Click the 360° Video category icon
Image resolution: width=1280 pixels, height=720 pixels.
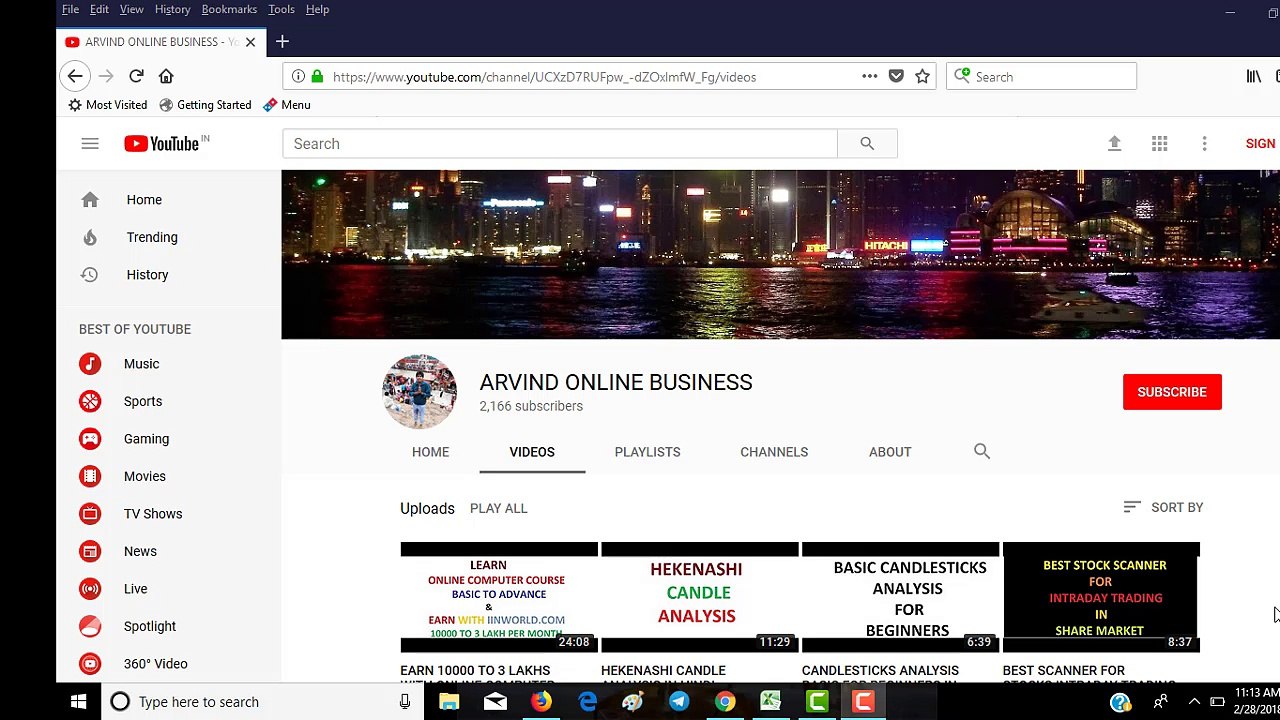pos(90,664)
